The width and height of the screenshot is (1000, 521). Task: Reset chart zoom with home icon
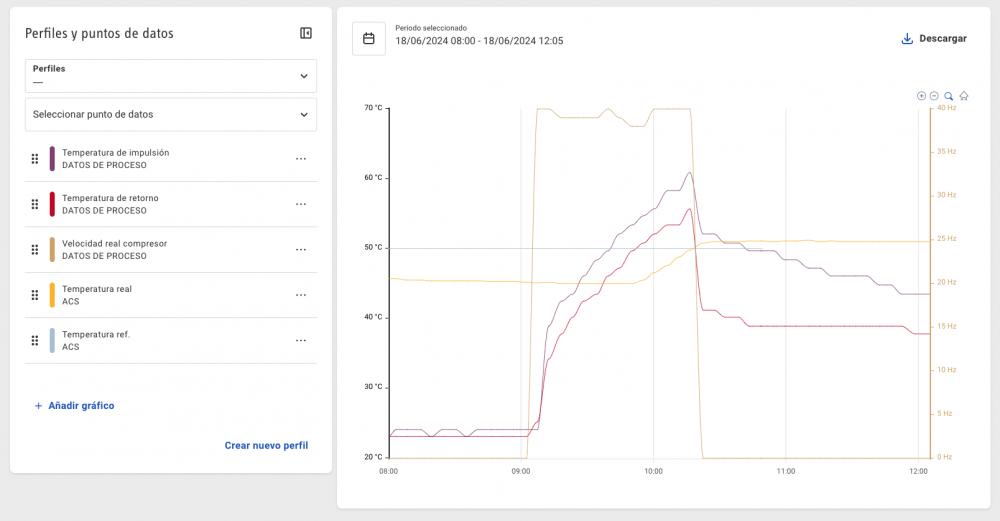(x=964, y=96)
